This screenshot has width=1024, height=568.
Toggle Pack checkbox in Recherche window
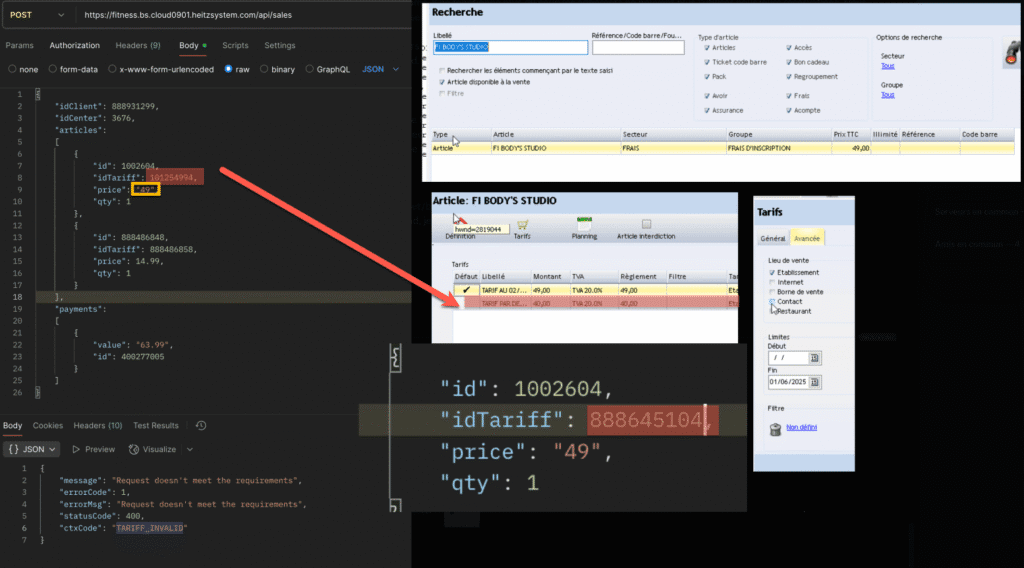click(707, 76)
